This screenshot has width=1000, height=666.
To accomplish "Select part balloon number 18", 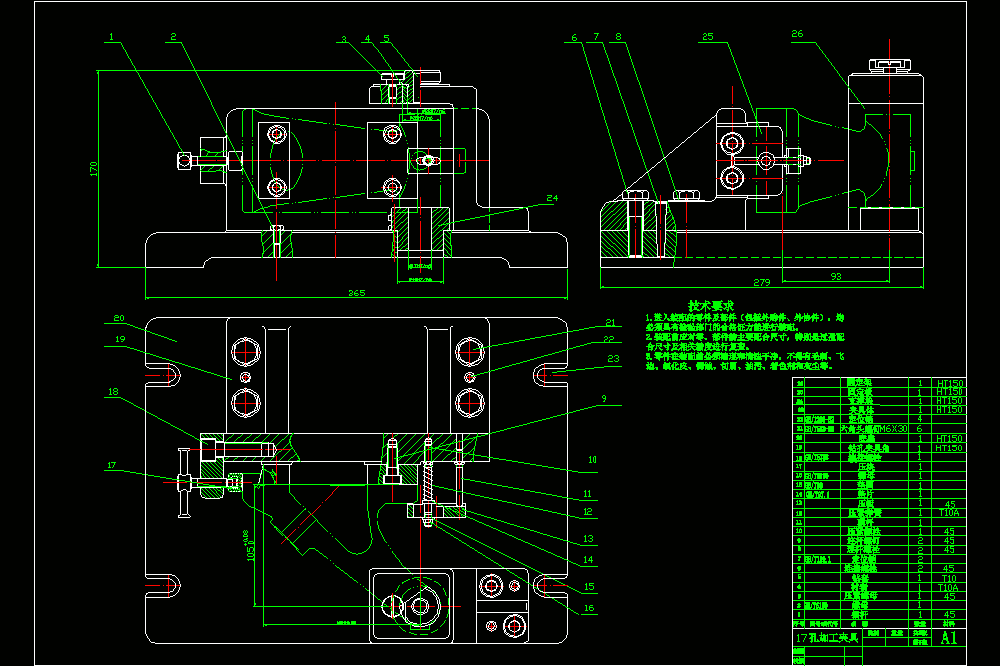I will click(113, 392).
